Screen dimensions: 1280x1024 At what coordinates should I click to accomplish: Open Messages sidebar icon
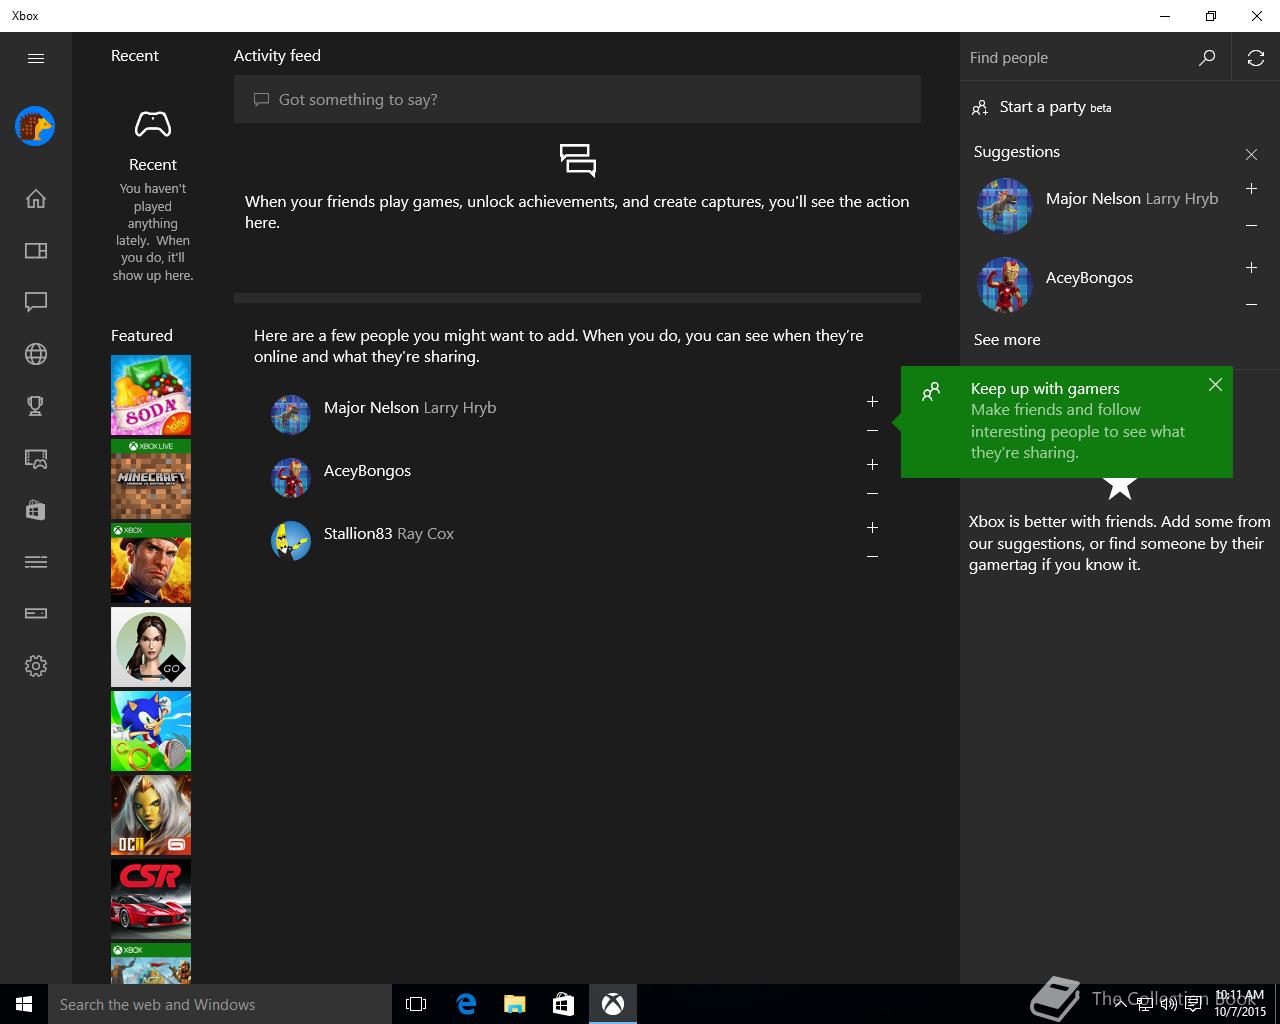[x=36, y=302]
